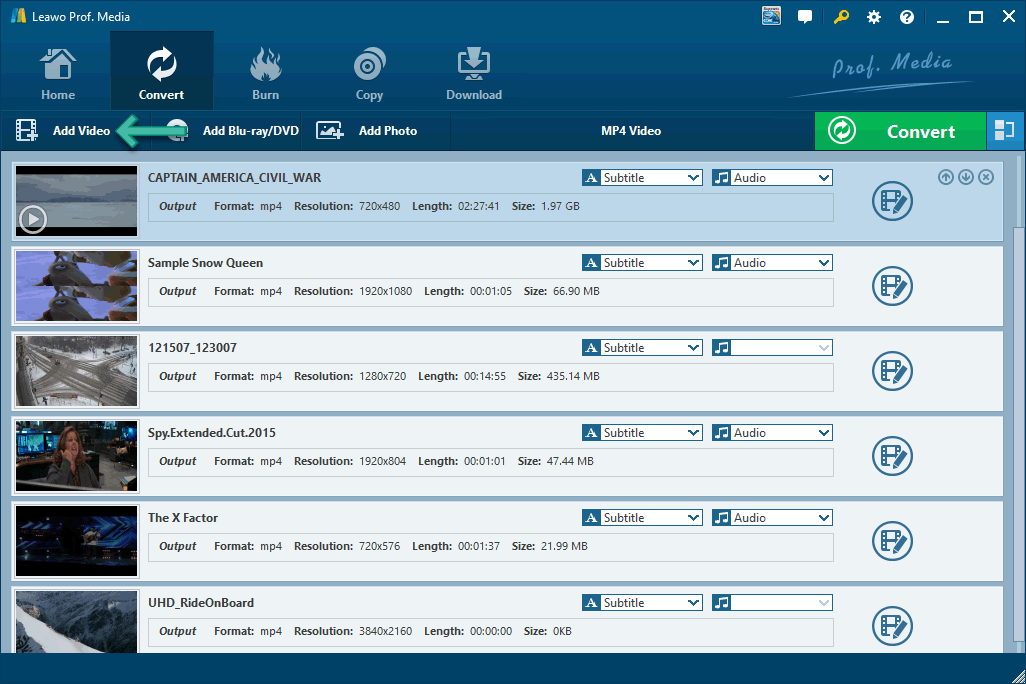Screen dimensions: 1026x684
Task: Start conversion with the green Convert button
Action: 900,131
